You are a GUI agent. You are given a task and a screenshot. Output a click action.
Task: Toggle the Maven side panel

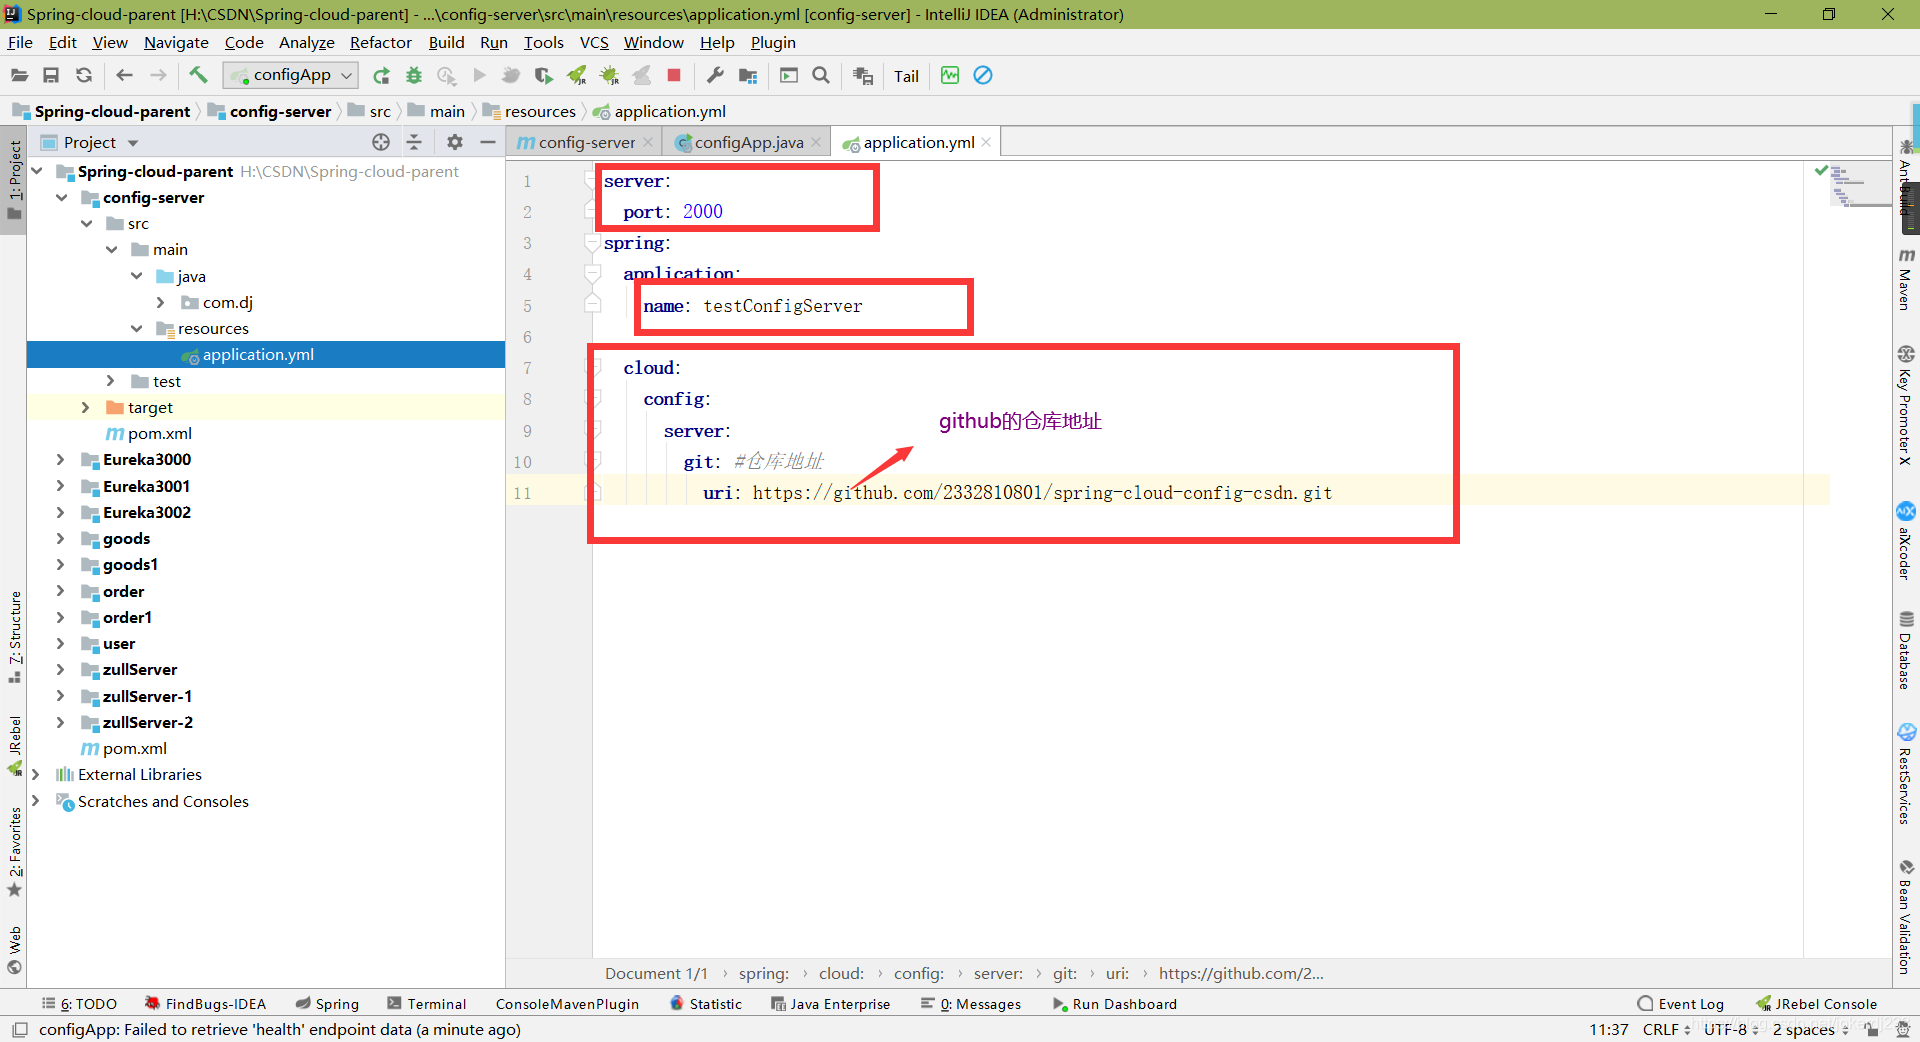(1906, 279)
